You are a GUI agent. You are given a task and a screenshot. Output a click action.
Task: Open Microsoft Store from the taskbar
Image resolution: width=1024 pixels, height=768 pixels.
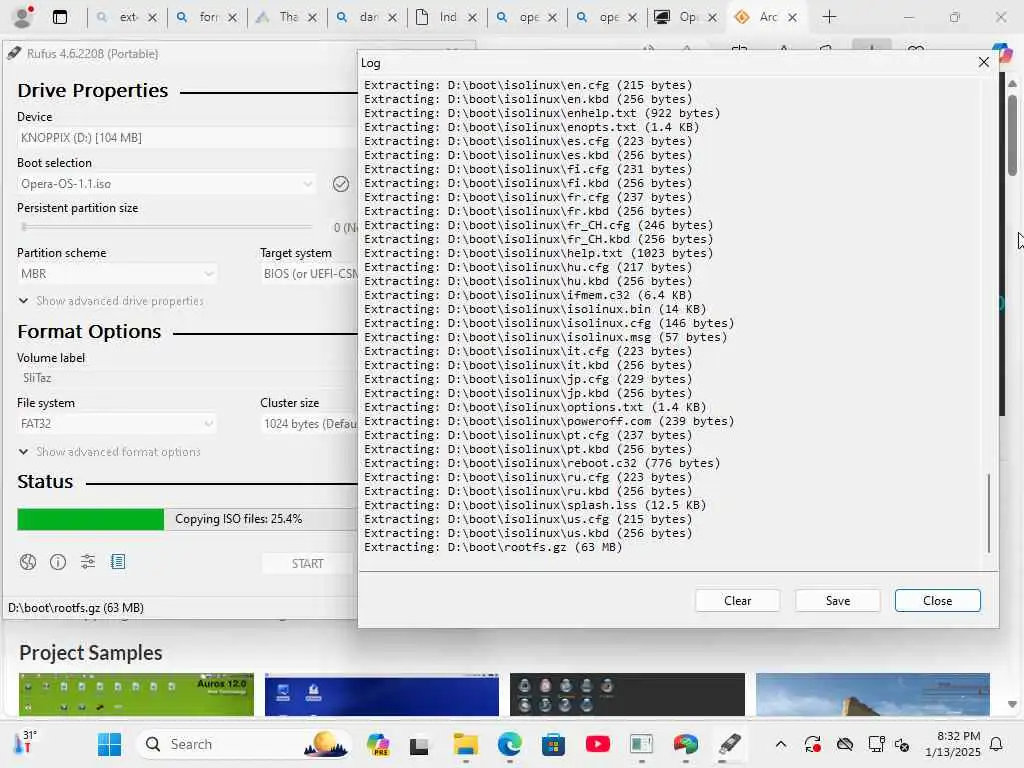[x=553, y=744]
